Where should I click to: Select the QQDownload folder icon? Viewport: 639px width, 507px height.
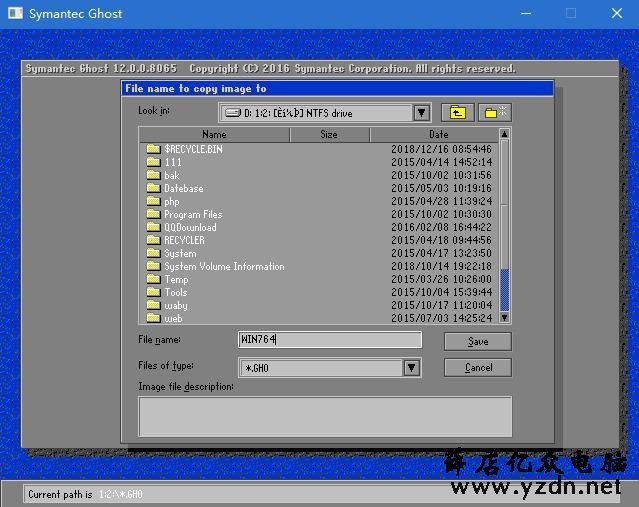pos(153,227)
